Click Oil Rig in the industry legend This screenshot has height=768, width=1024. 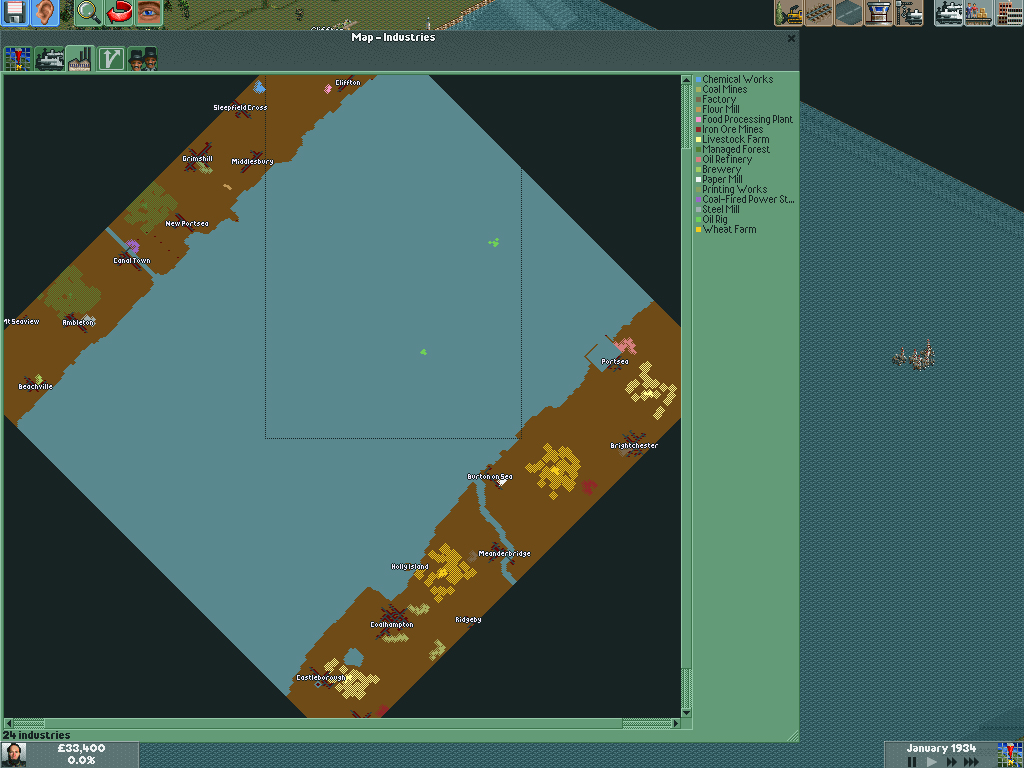click(714, 220)
